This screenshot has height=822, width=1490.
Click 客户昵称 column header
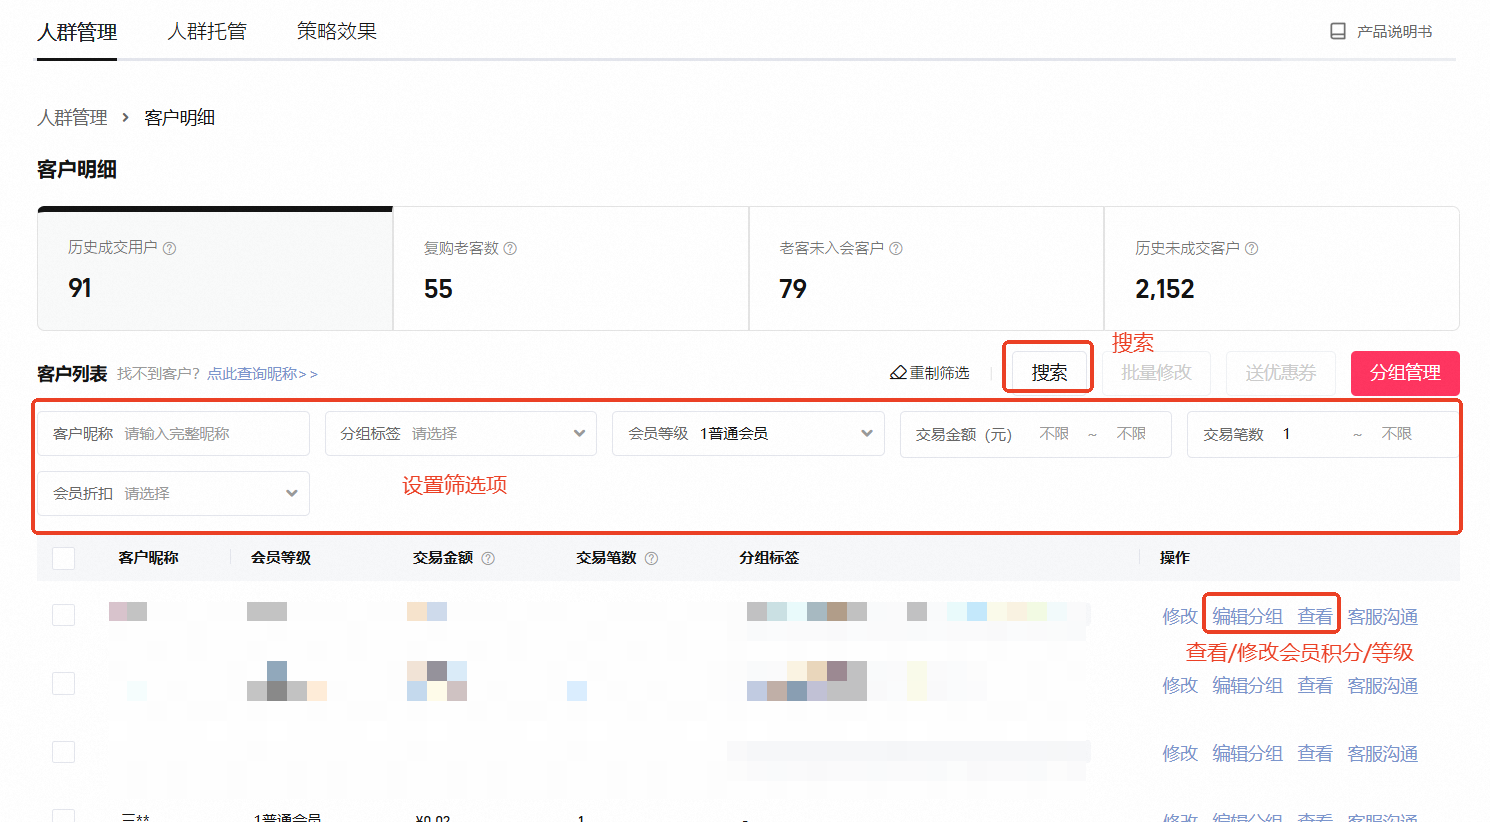[x=148, y=558]
